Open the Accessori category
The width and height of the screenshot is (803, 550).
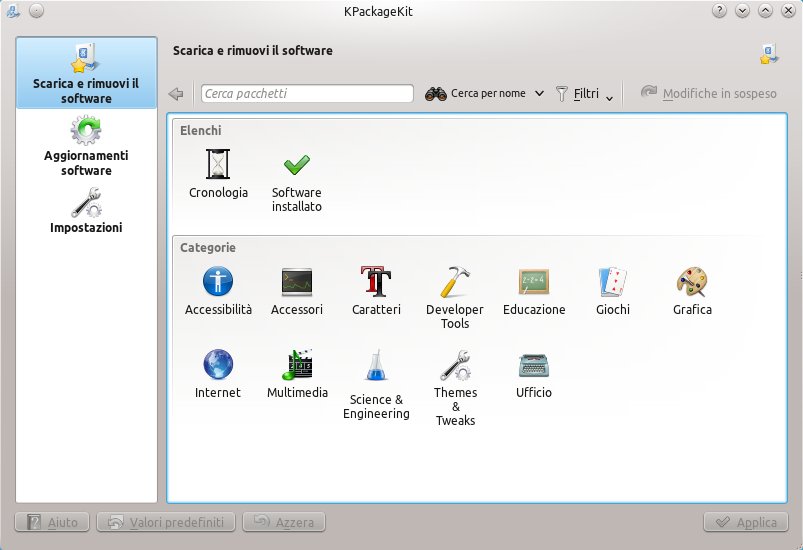tap(297, 282)
